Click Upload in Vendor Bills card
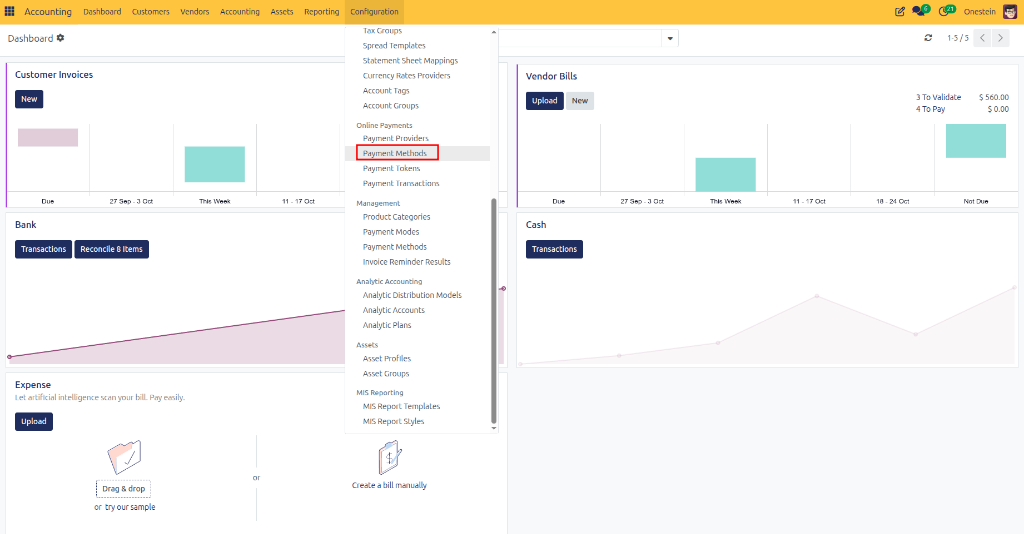Viewport: 1024px width, 534px height. coord(545,101)
